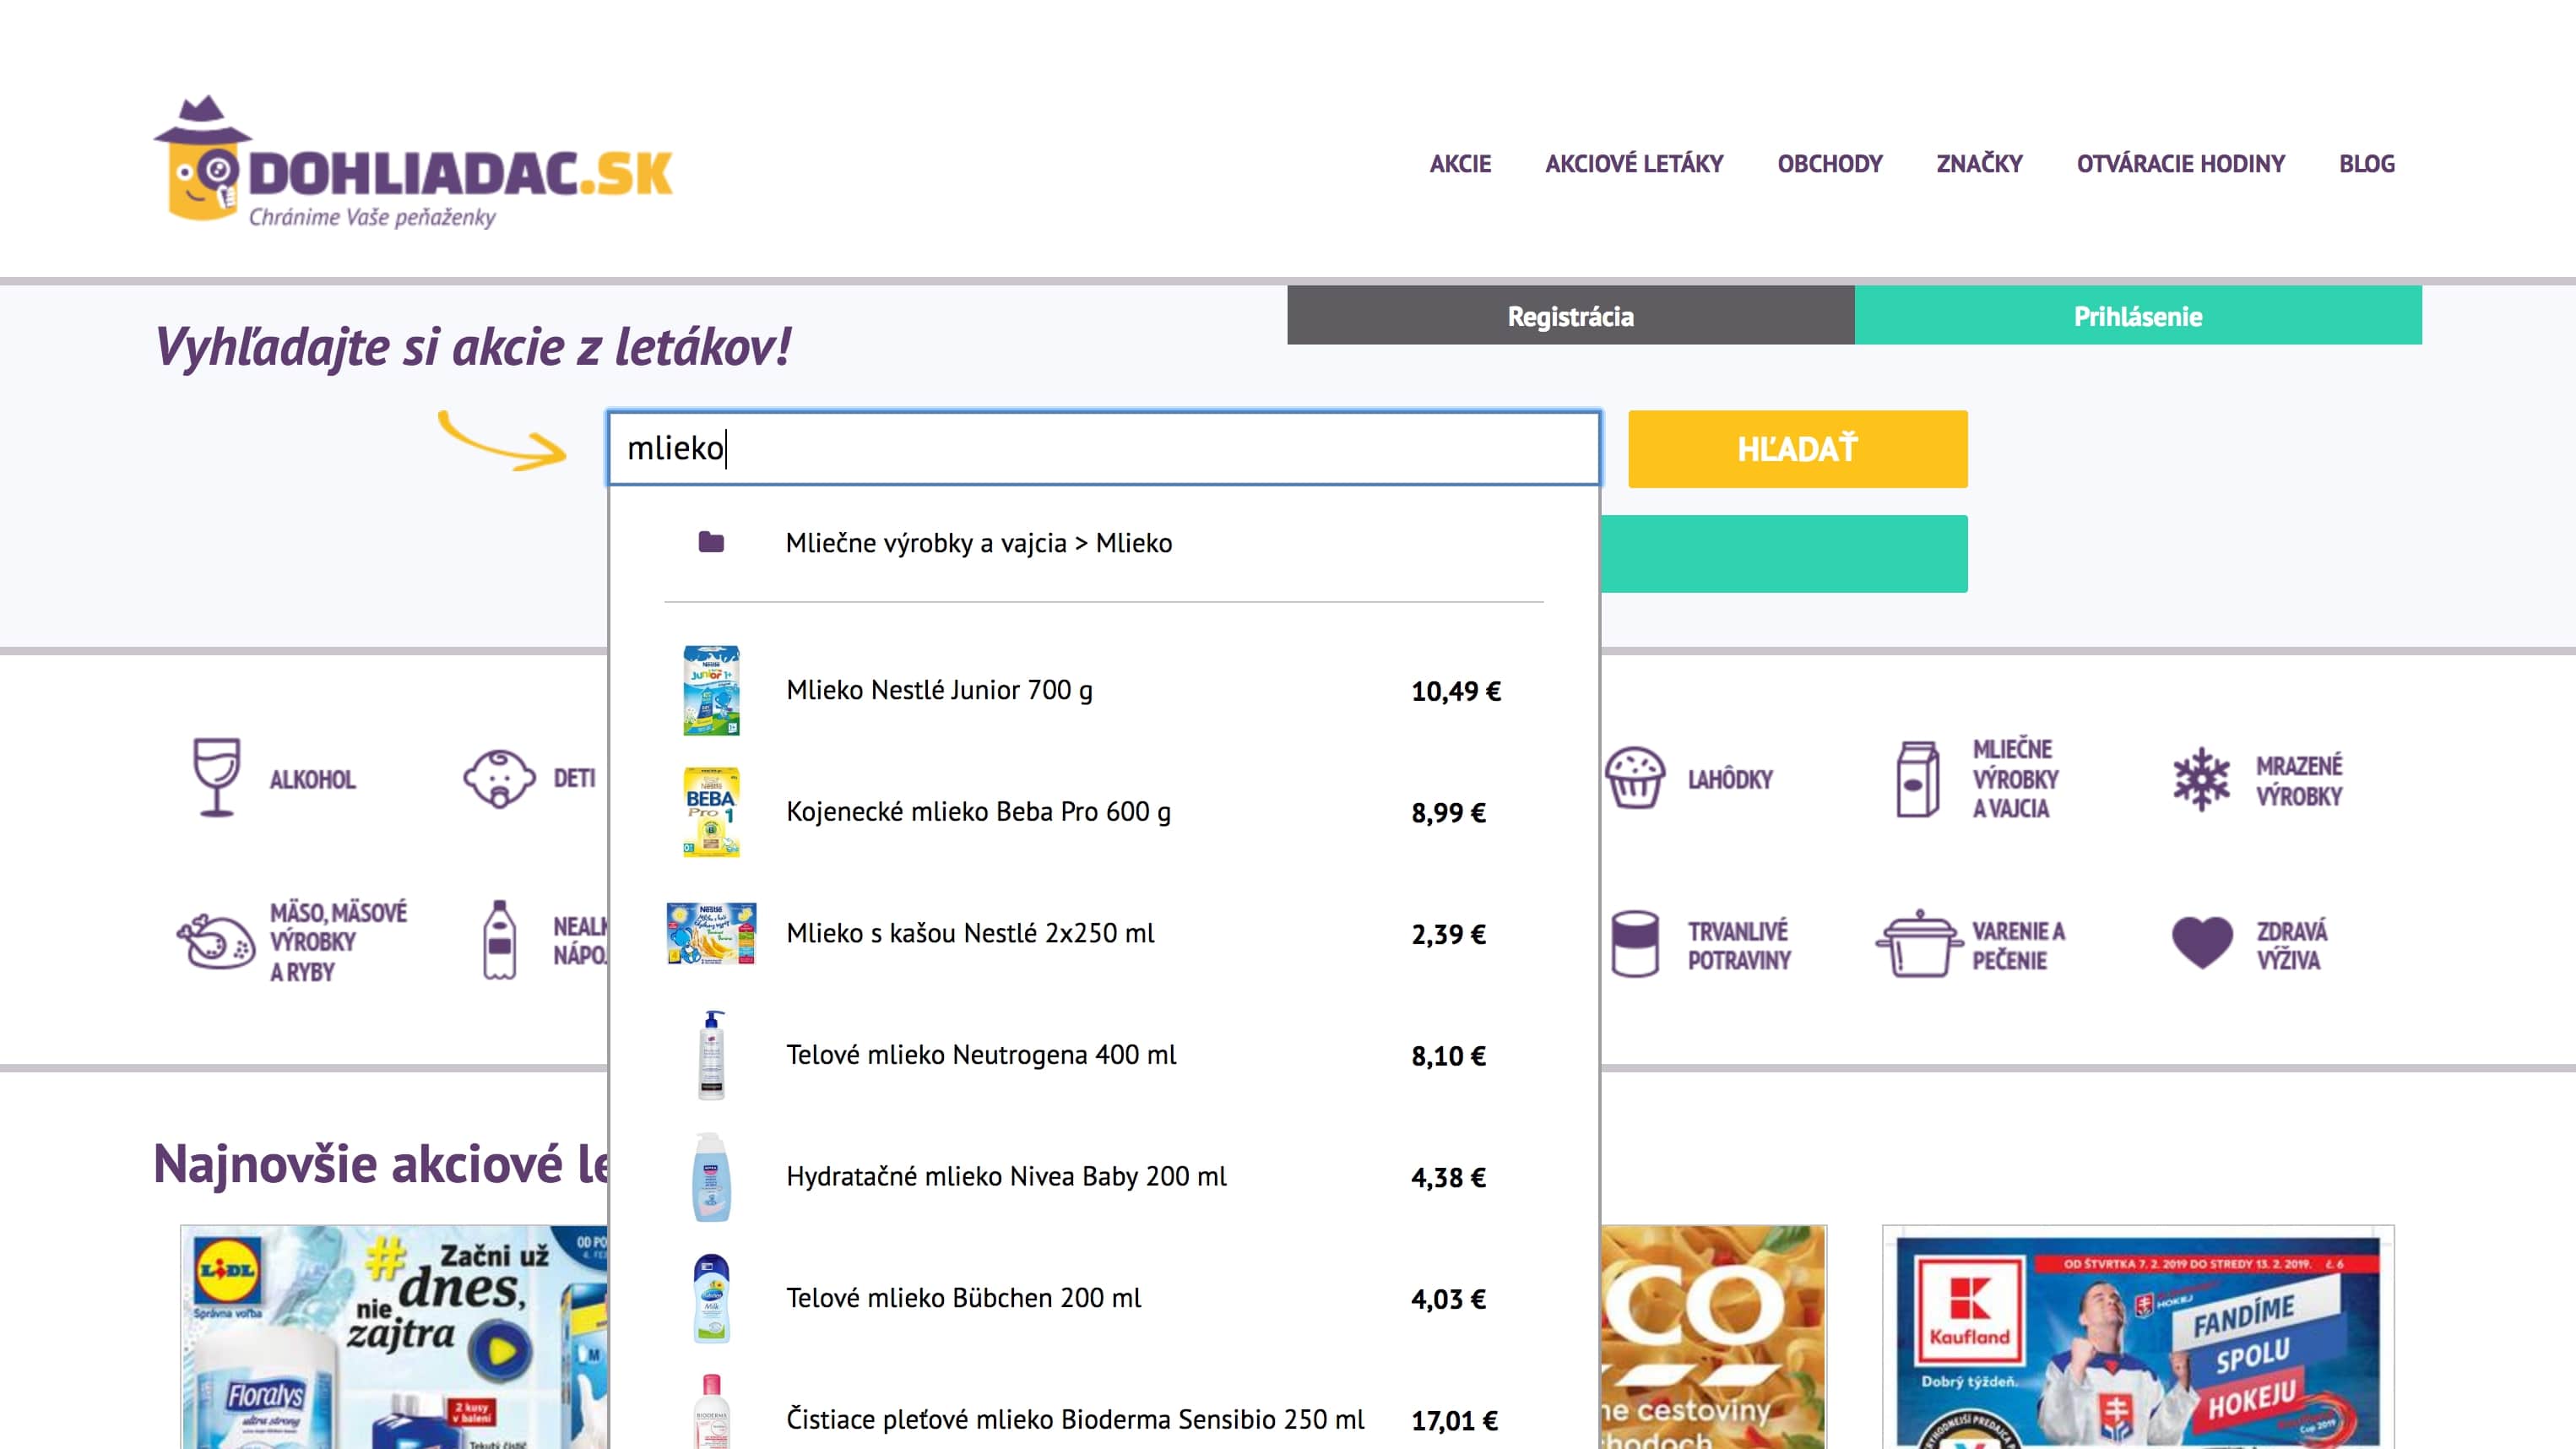The width and height of the screenshot is (2576, 1449).
Task: Click the green button below Hľadať
Action: (x=1784, y=554)
